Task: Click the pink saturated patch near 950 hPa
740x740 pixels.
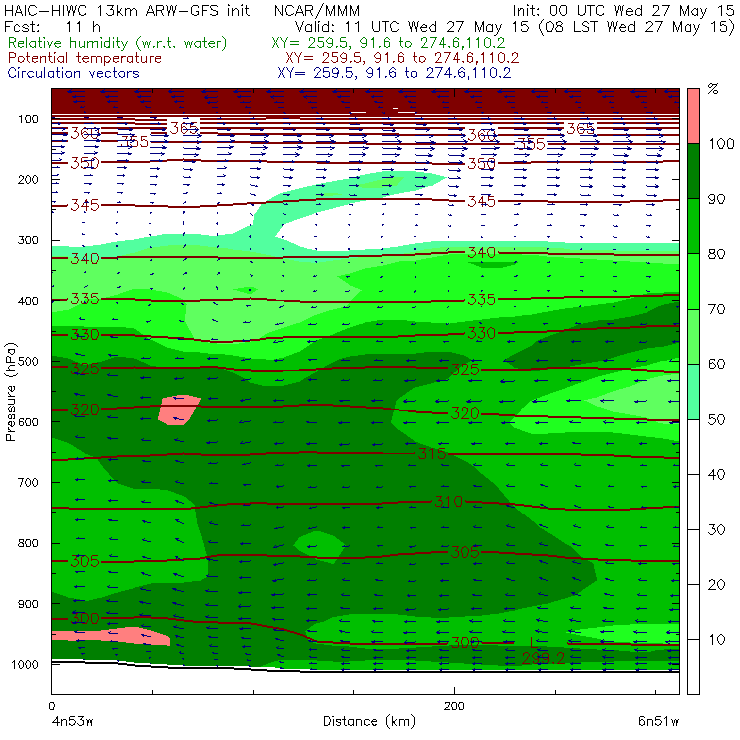Action: [111, 635]
